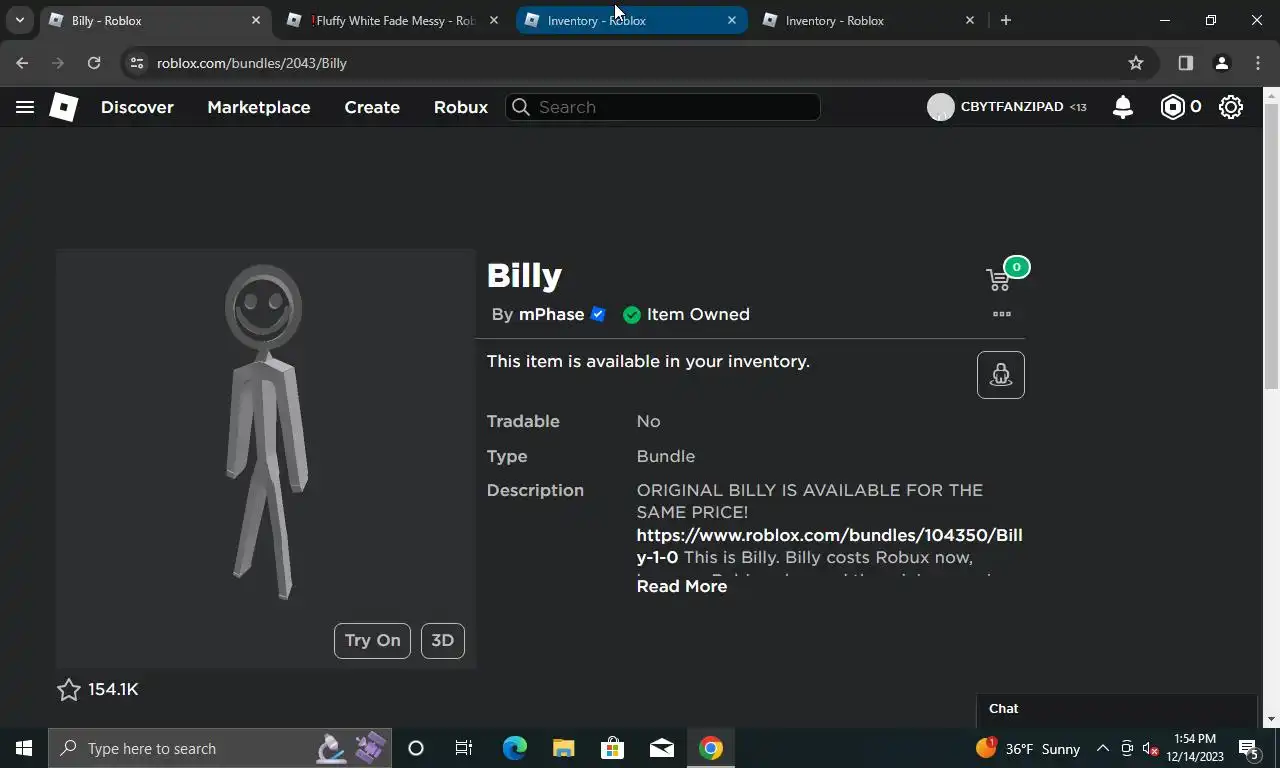Open Task View in the taskbar
1280x768 pixels.
464,748
